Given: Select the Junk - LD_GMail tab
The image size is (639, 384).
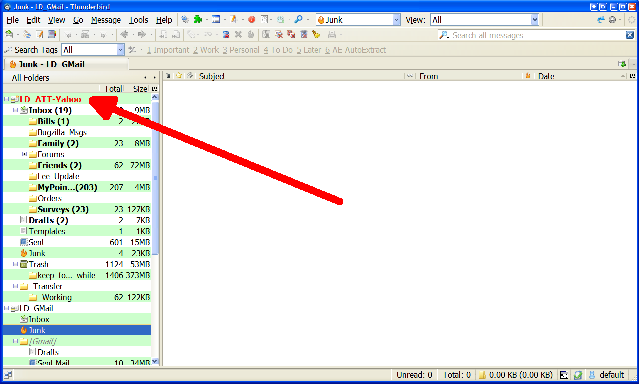Looking at the screenshot, I should coord(66,64).
